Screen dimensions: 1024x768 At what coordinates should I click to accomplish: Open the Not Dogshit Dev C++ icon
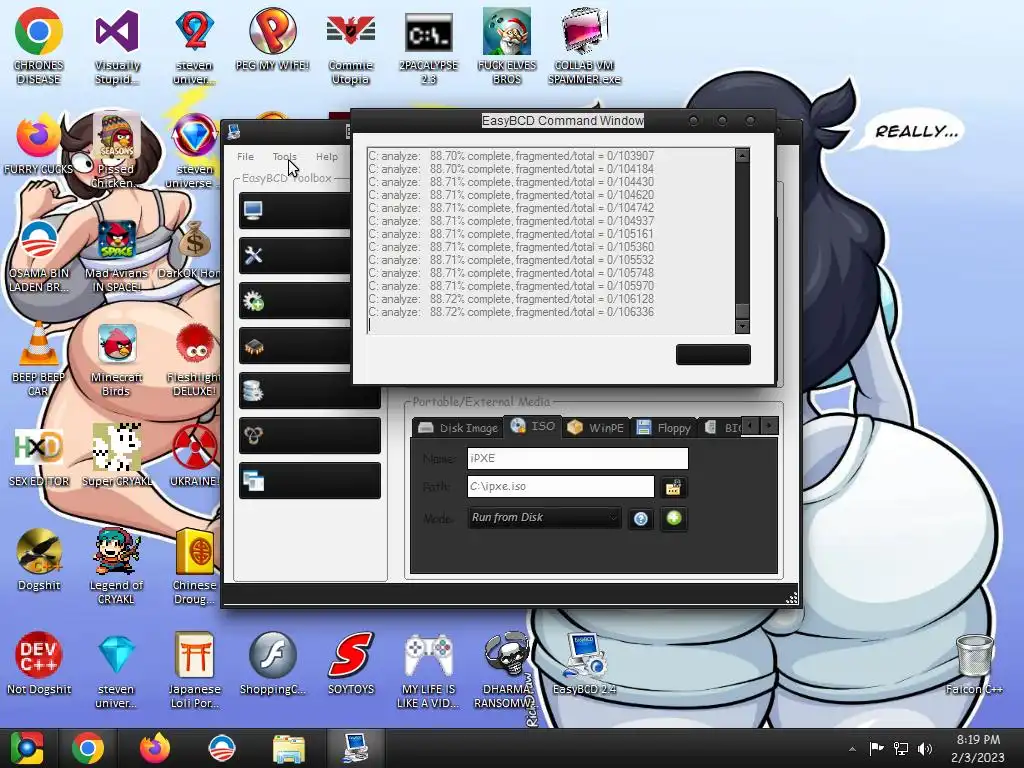point(39,663)
